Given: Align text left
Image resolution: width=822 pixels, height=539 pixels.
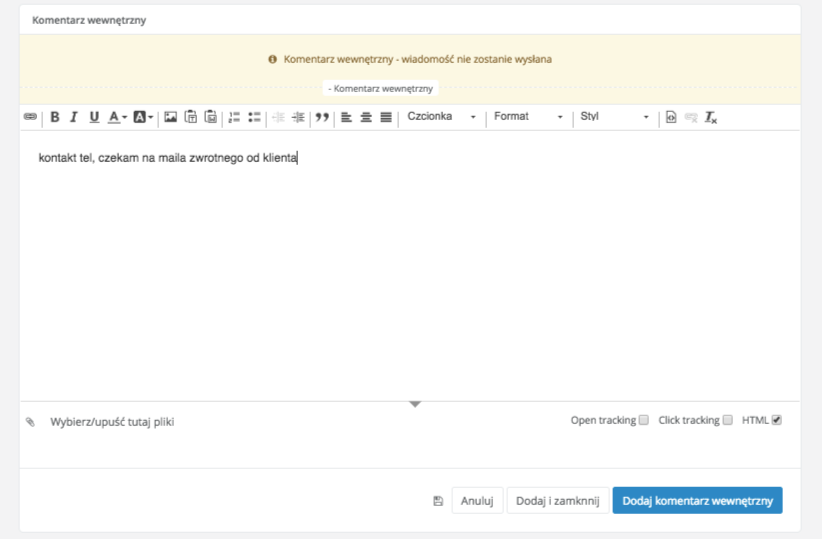Looking at the screenshot, I should click(346, 117).
